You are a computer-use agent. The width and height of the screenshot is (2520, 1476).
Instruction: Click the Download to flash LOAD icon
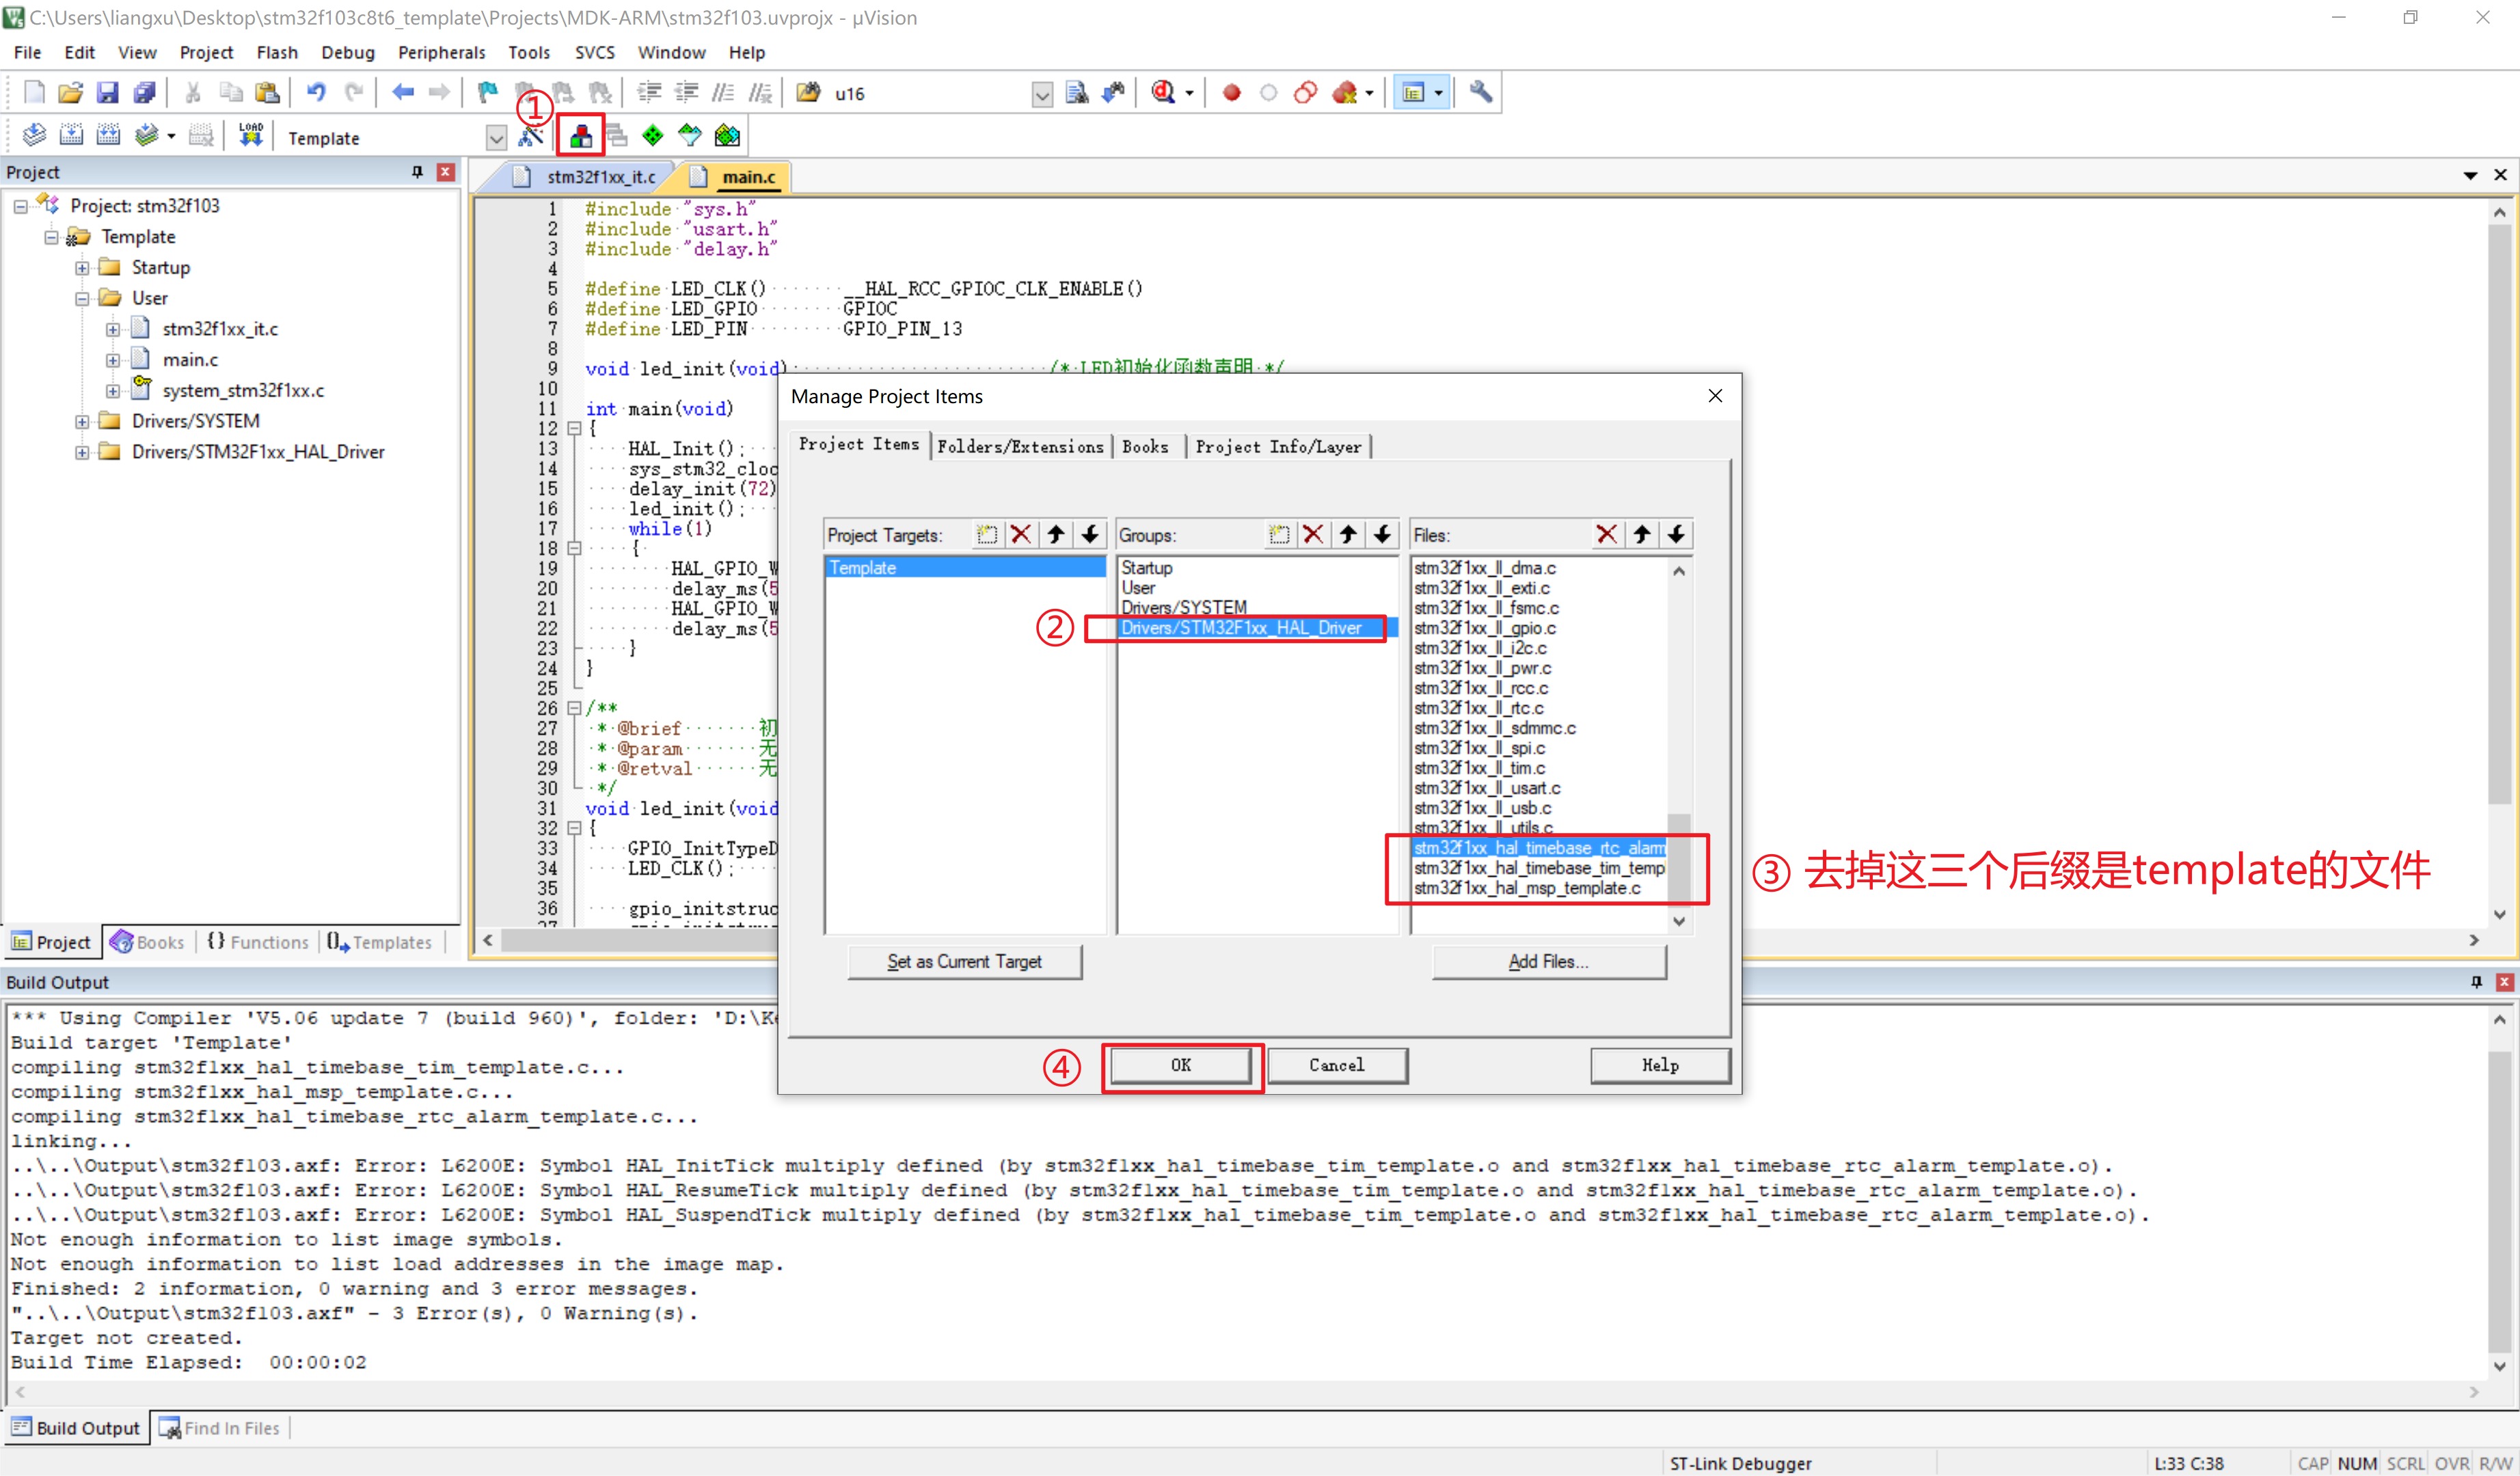click(250, 135)
